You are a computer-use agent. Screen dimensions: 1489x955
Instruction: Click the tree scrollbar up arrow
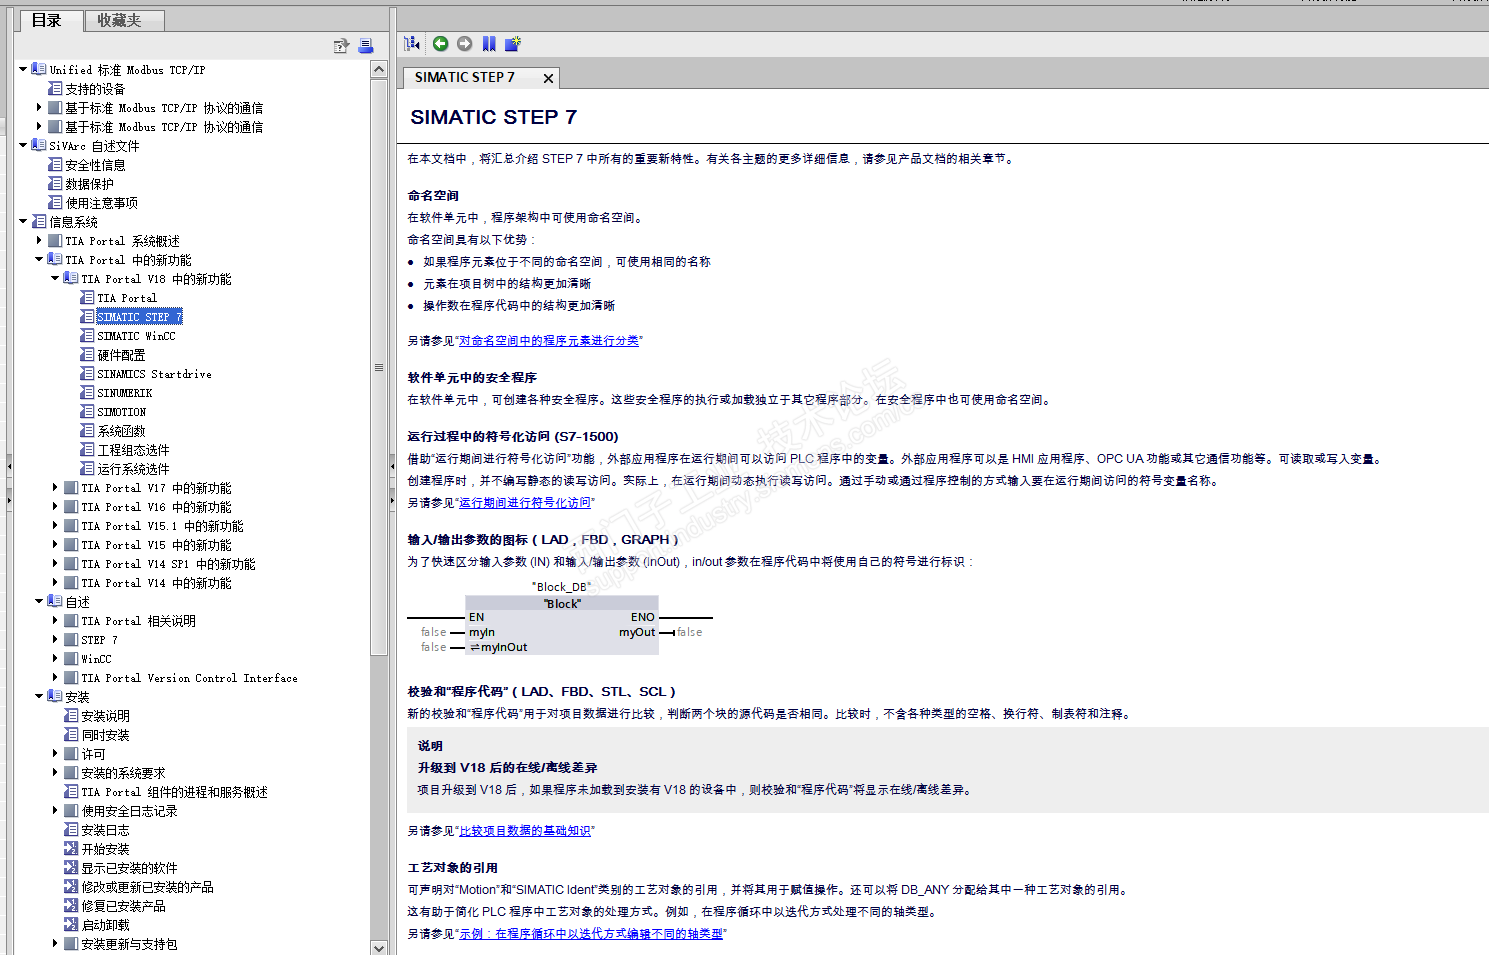point(379,69)
